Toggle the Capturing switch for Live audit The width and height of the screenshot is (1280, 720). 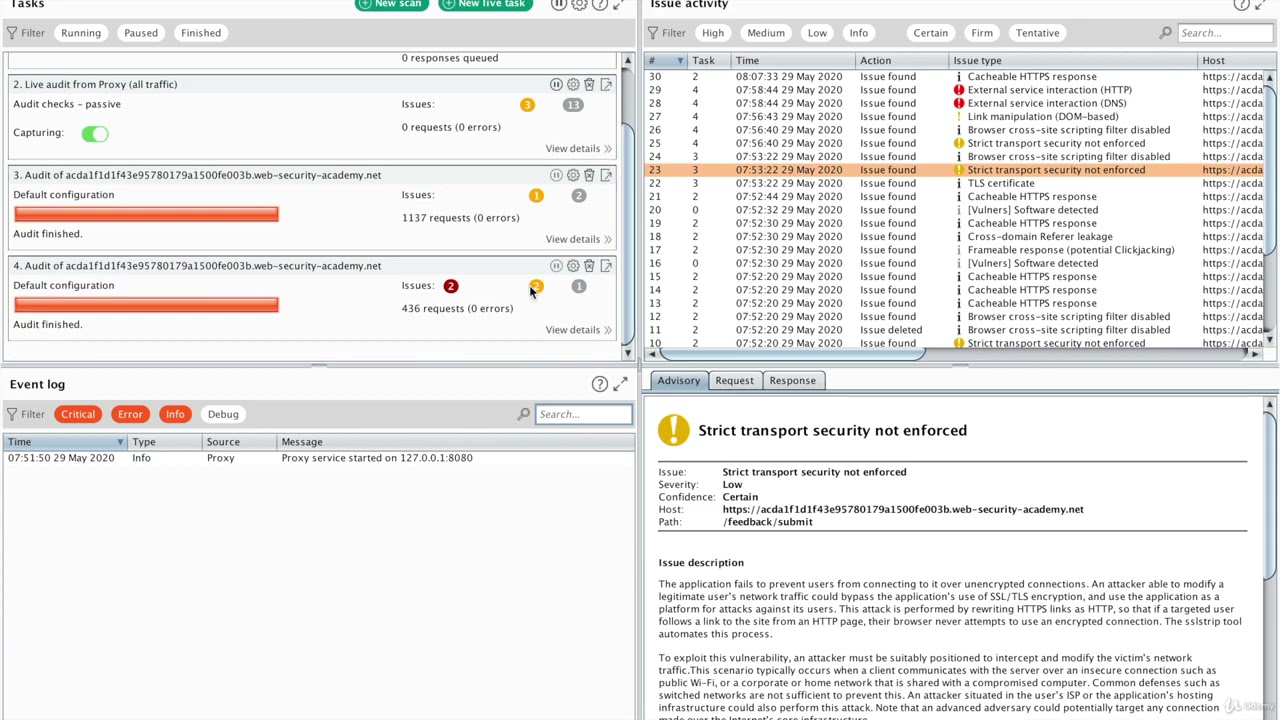95,133
